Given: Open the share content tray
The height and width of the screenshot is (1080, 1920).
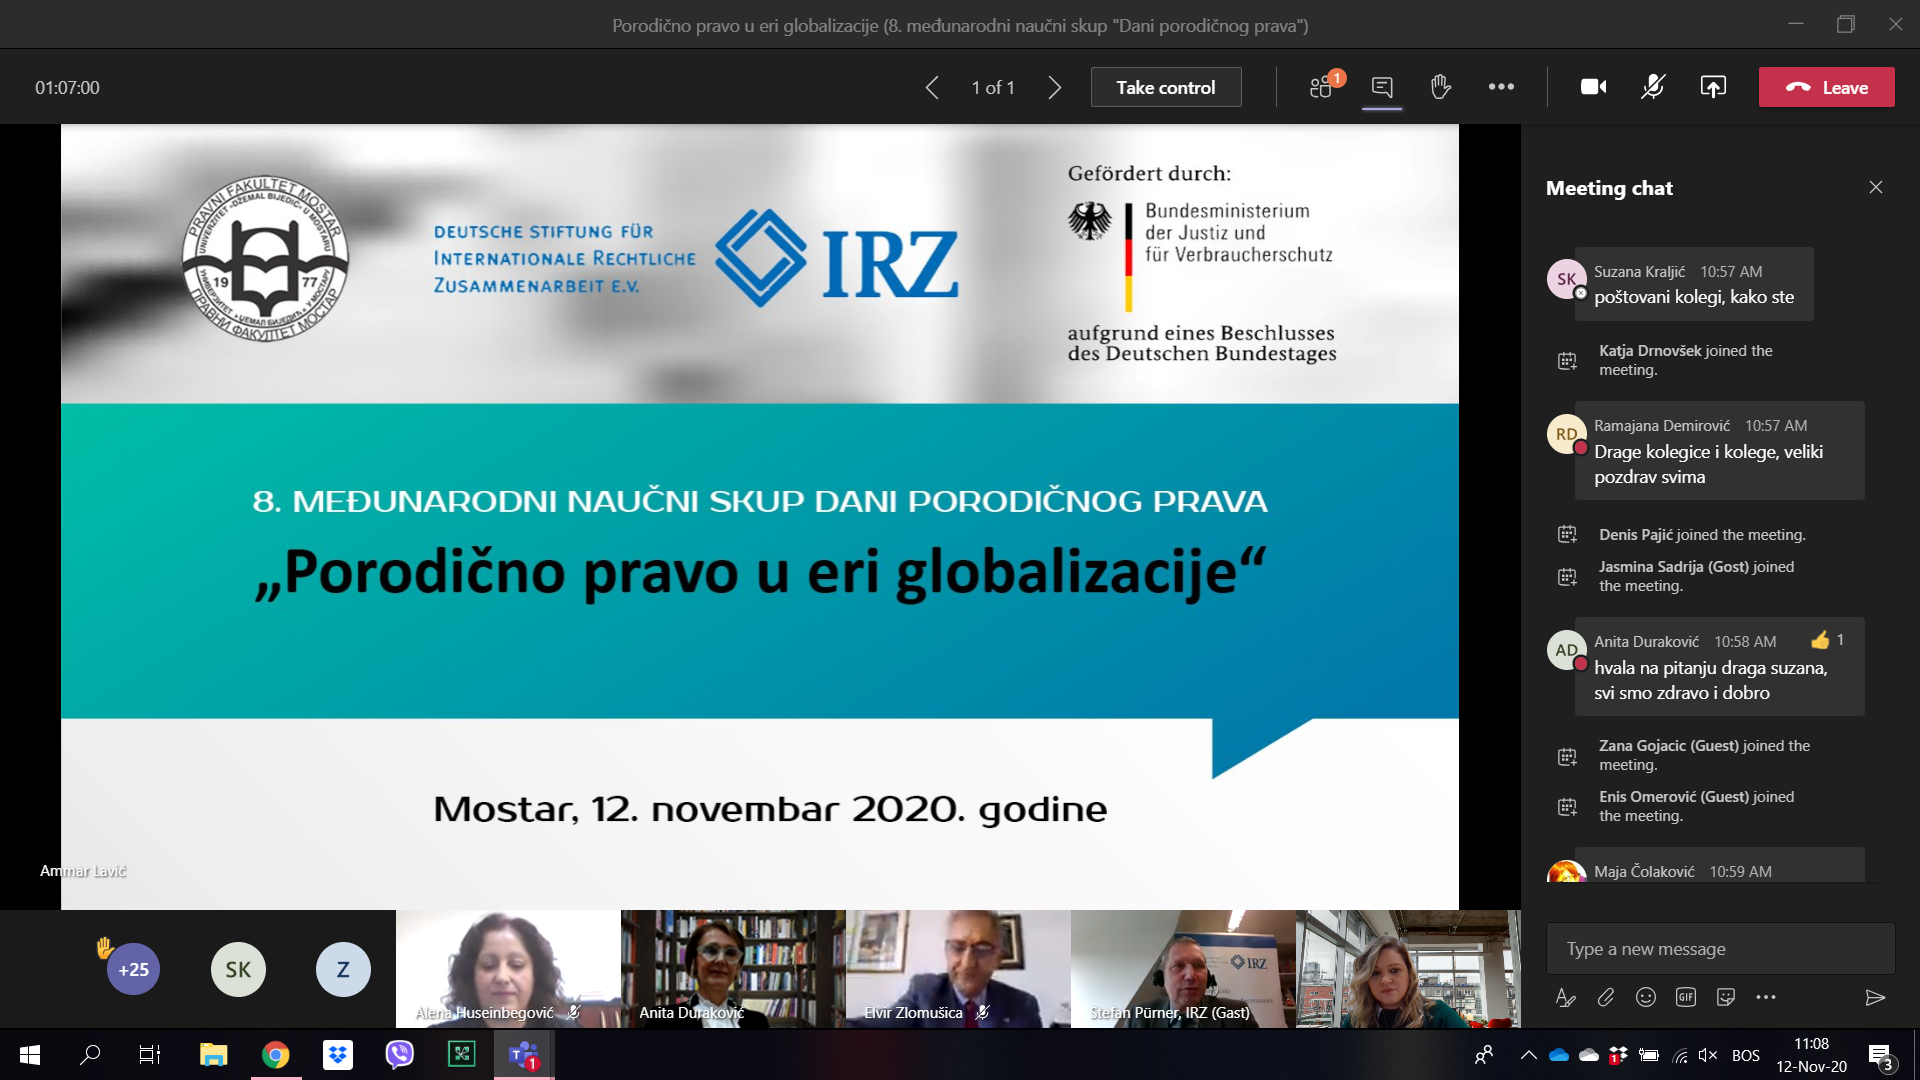Looking at the screenshot, I should pyautogui.click(x=1713, y=87).
